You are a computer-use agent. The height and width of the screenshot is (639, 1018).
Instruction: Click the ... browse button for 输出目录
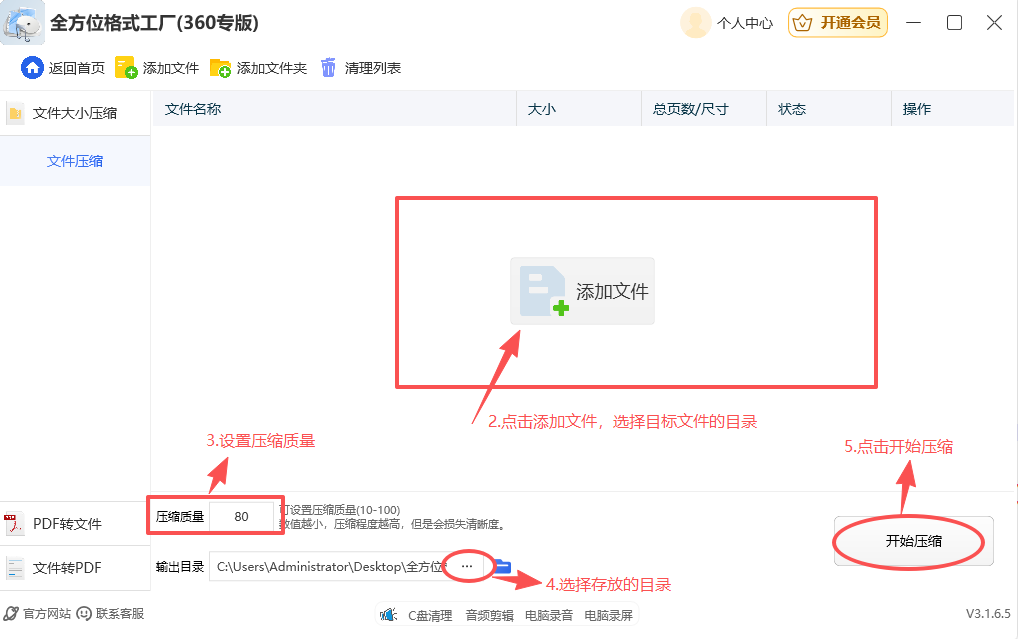click(x=466, y=566)
